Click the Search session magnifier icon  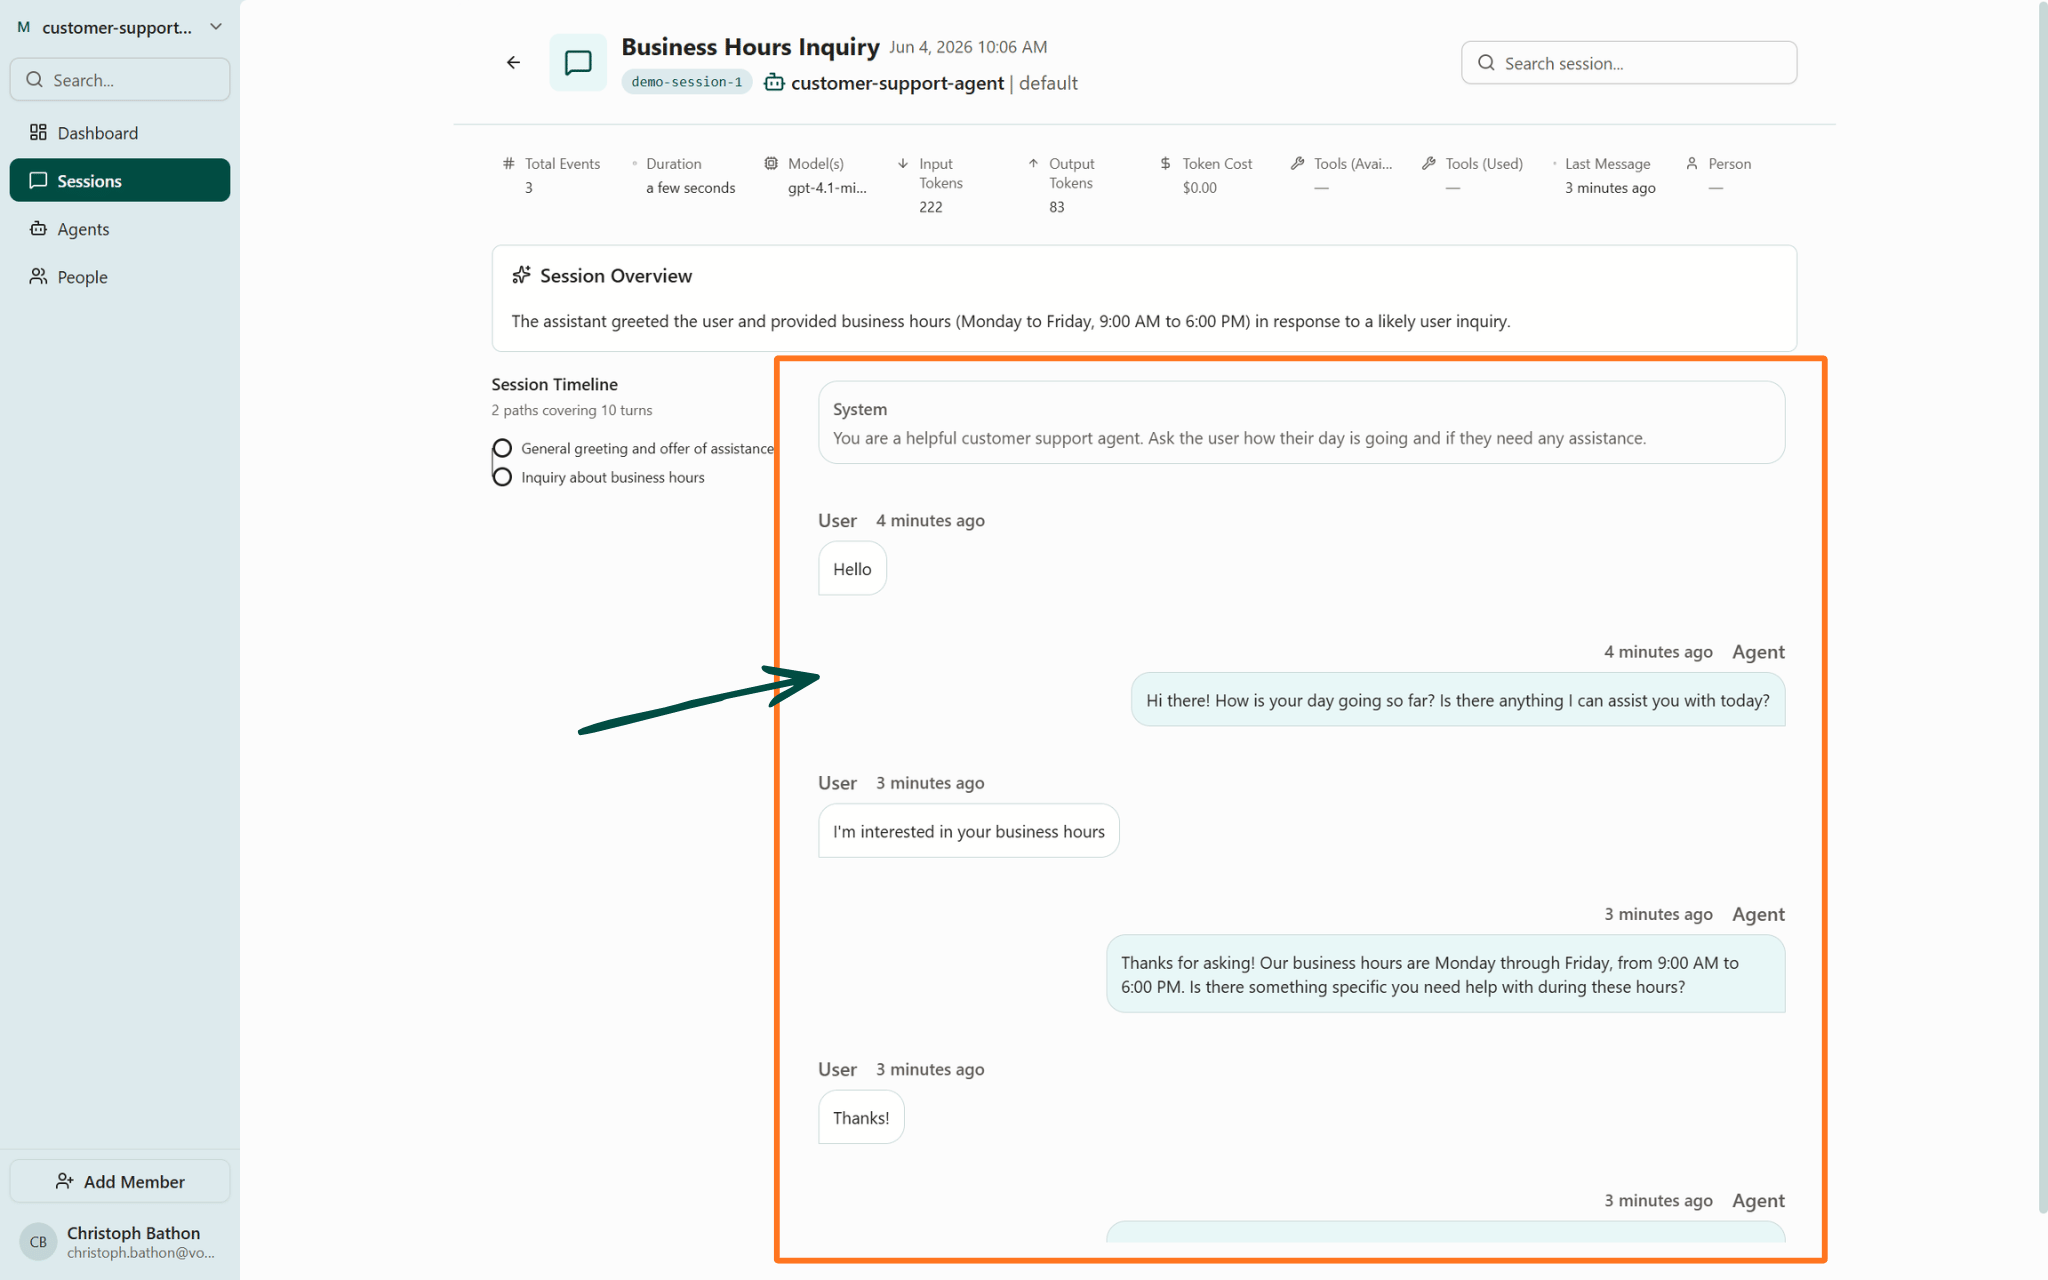point(1487,63)
